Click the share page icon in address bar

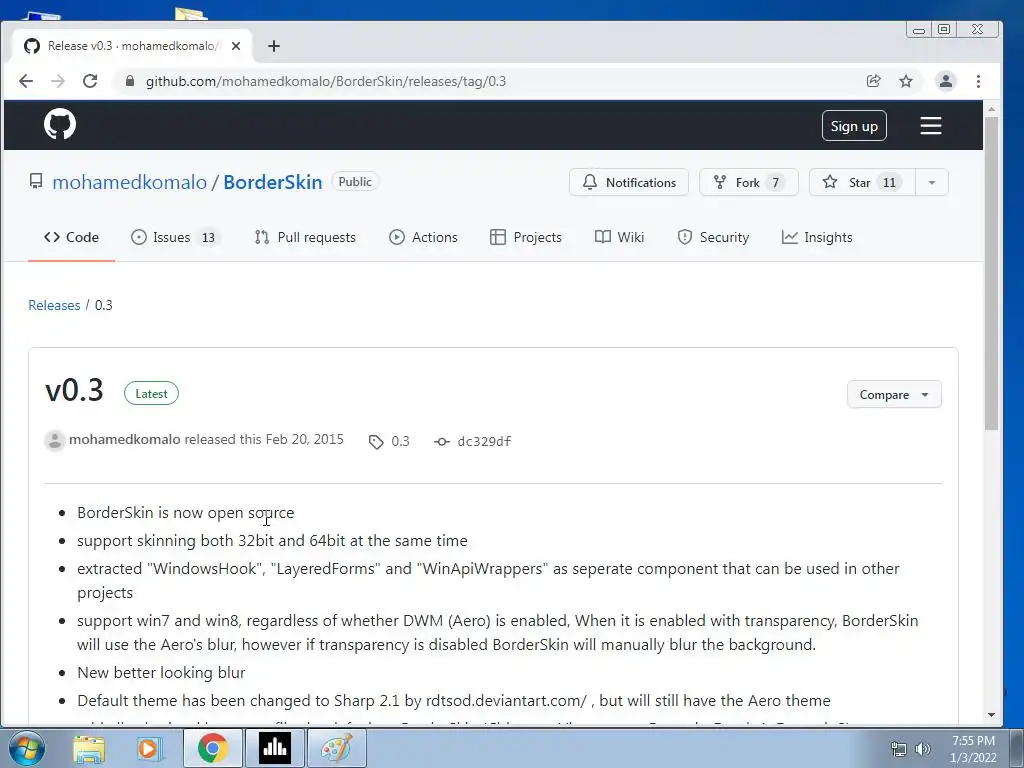click(873, 81)
